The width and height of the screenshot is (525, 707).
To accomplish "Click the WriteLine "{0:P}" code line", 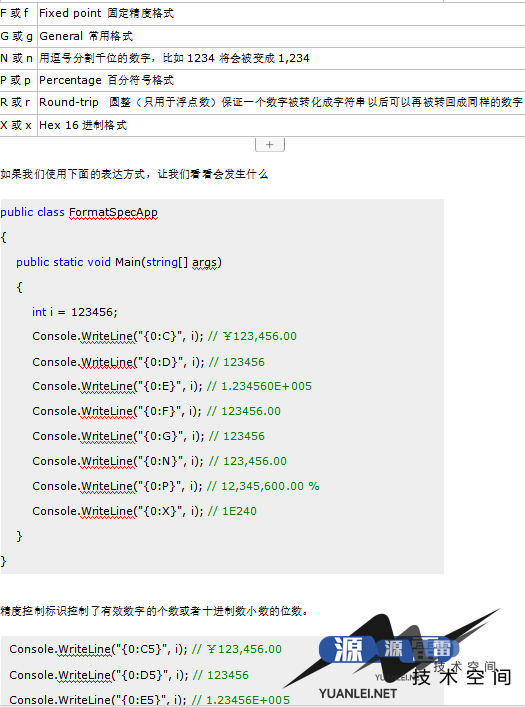I will (x=175, y=486).
